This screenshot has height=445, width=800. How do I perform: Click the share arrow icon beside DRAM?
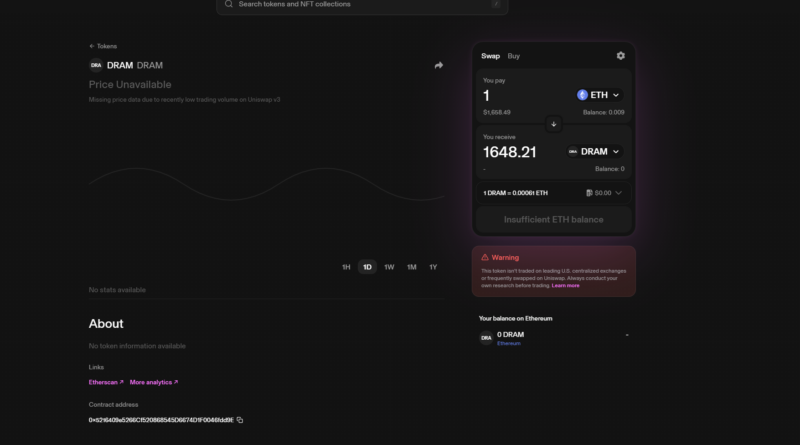[x=438, y=66]
